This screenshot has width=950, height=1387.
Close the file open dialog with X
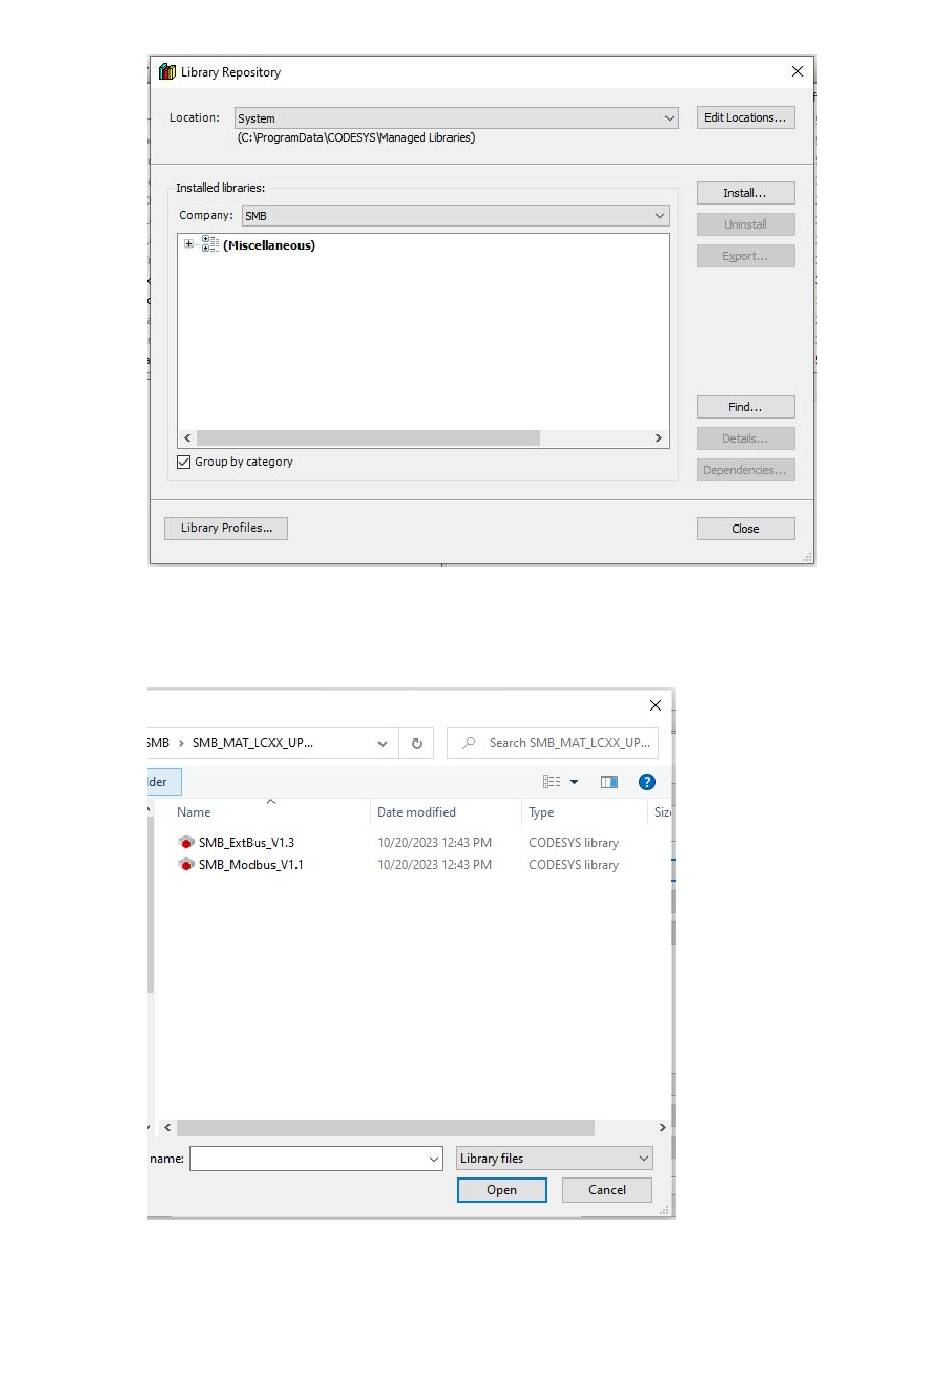655,705
